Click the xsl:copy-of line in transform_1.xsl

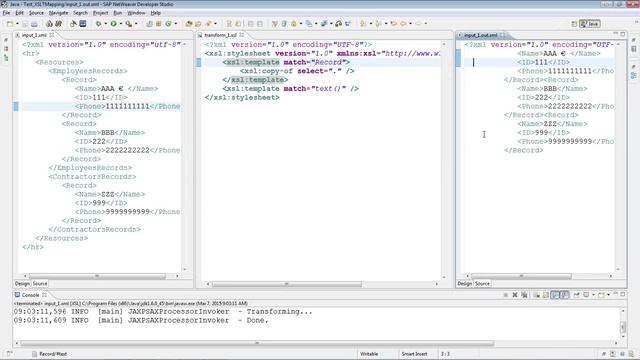click(297, 71)
